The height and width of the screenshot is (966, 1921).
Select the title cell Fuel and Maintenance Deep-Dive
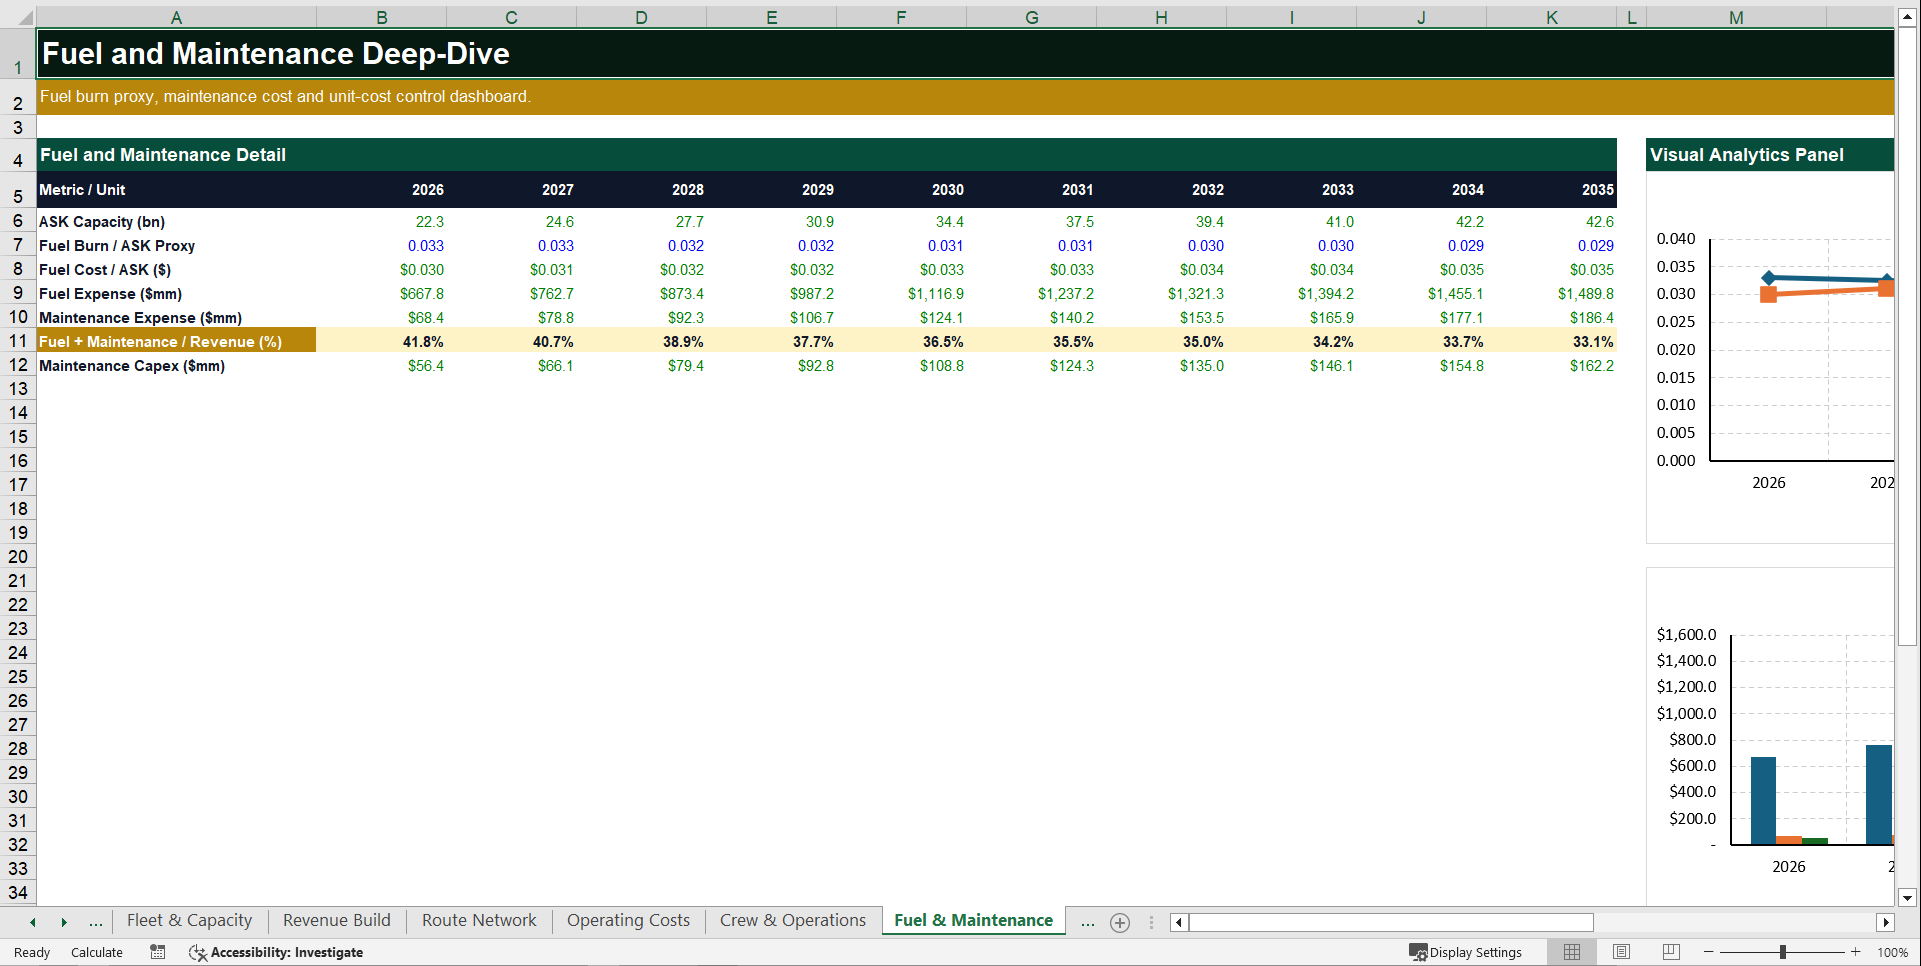[965, 54]
